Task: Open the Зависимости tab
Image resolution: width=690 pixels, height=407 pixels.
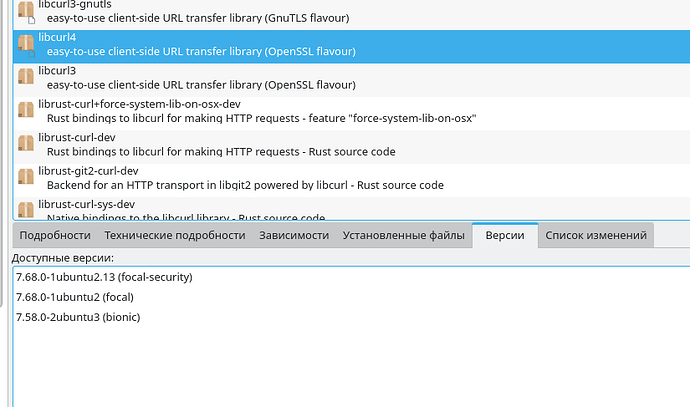Action: (294, 235)
